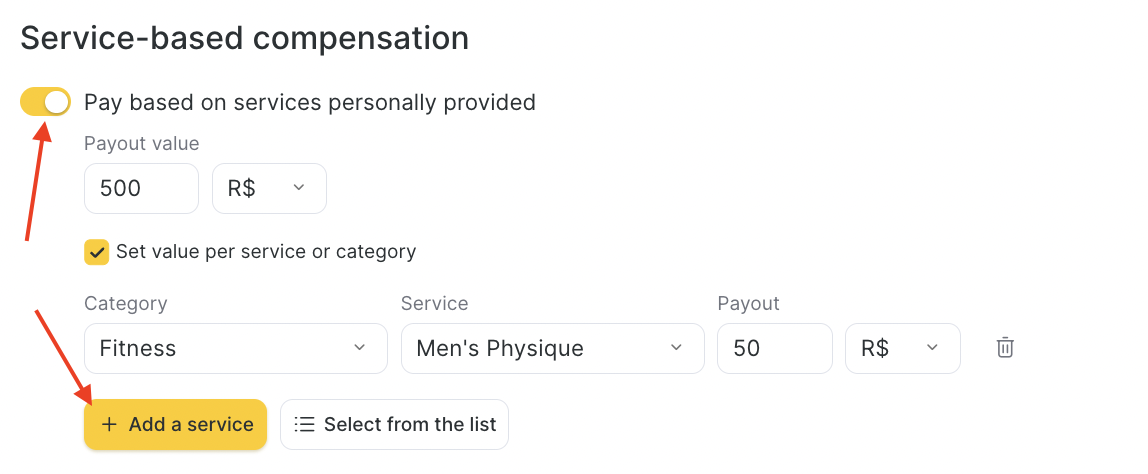This screenshot has height=474, width=1148.
Task: Click Add a service button
Action: (176, 424)
